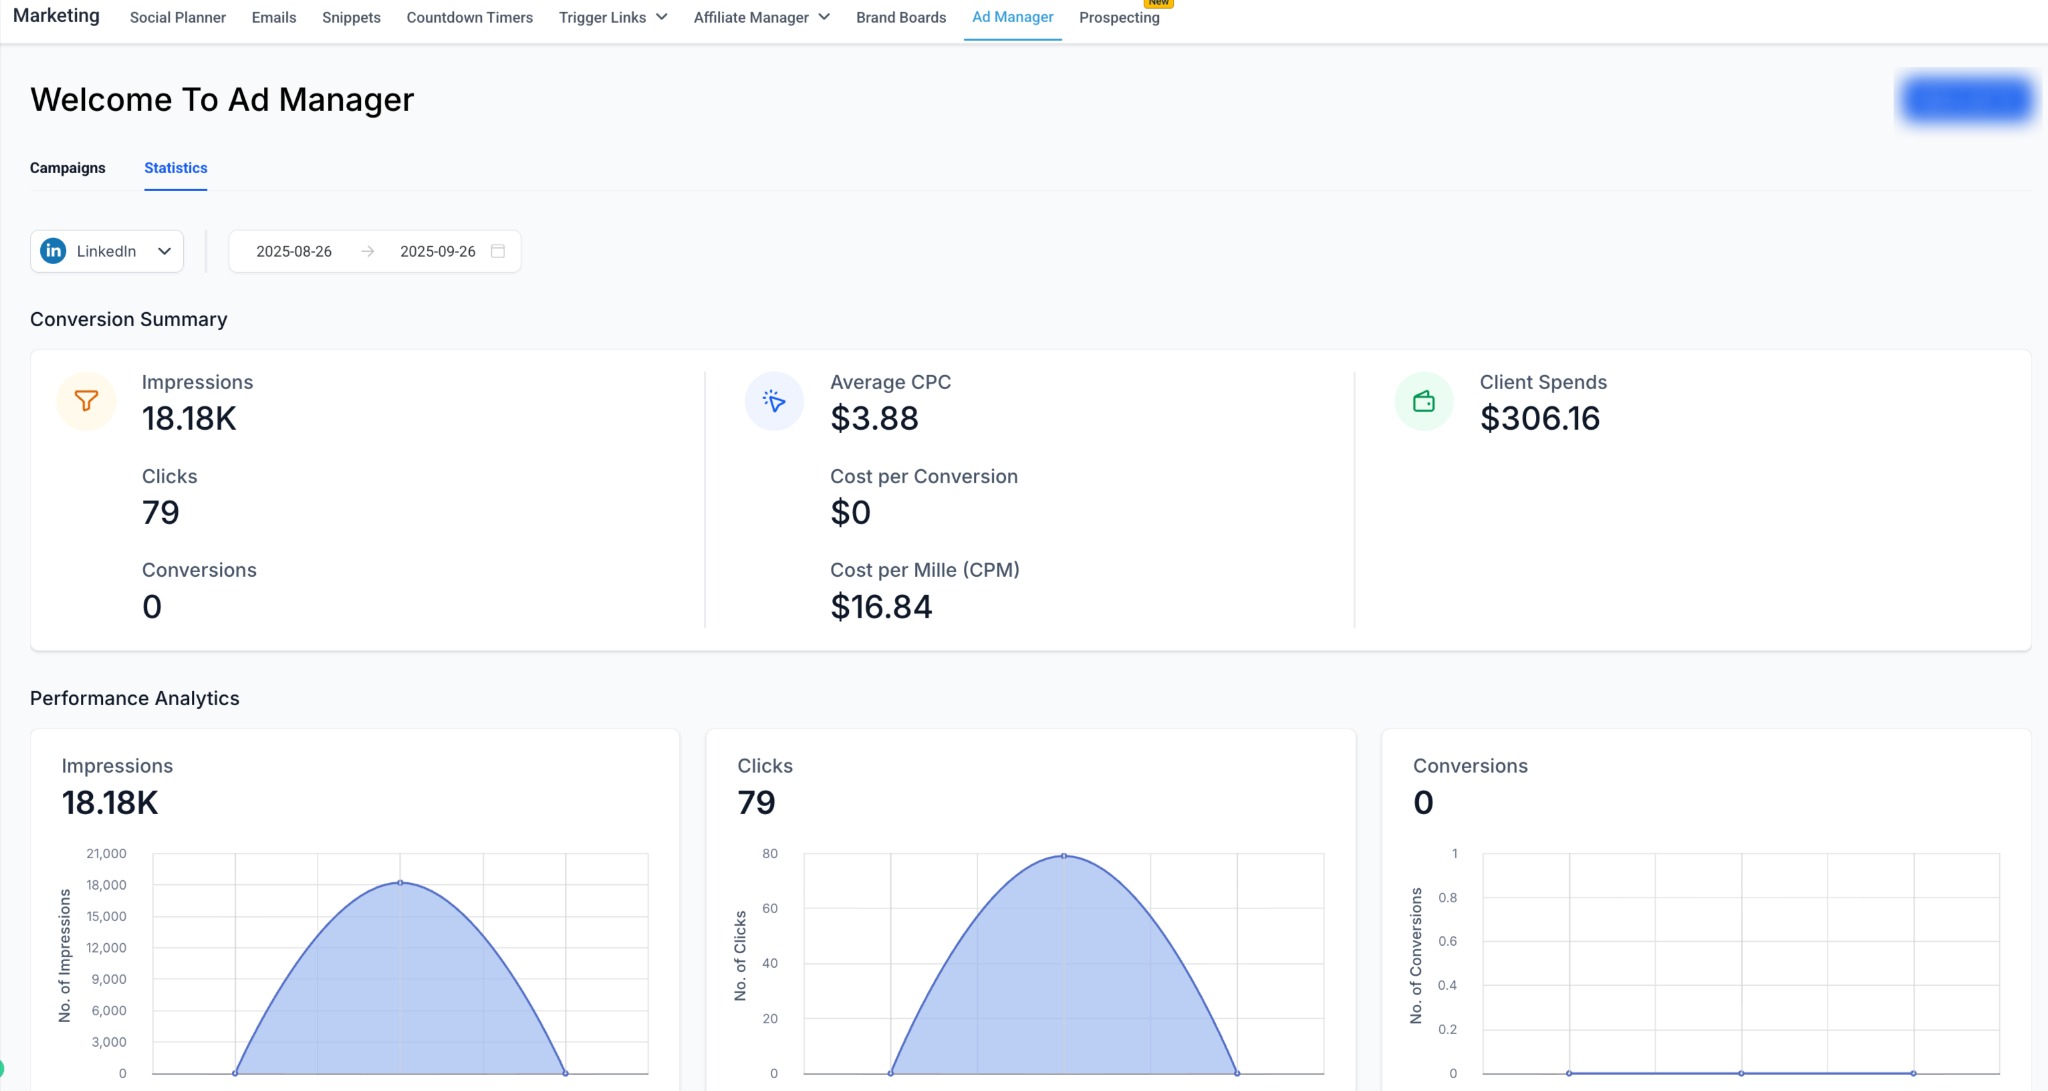The height and width of the screenshot is (1091, 2048).
Task: Click the start date 2025-08-26 field
Action: (x=294, y=251)
